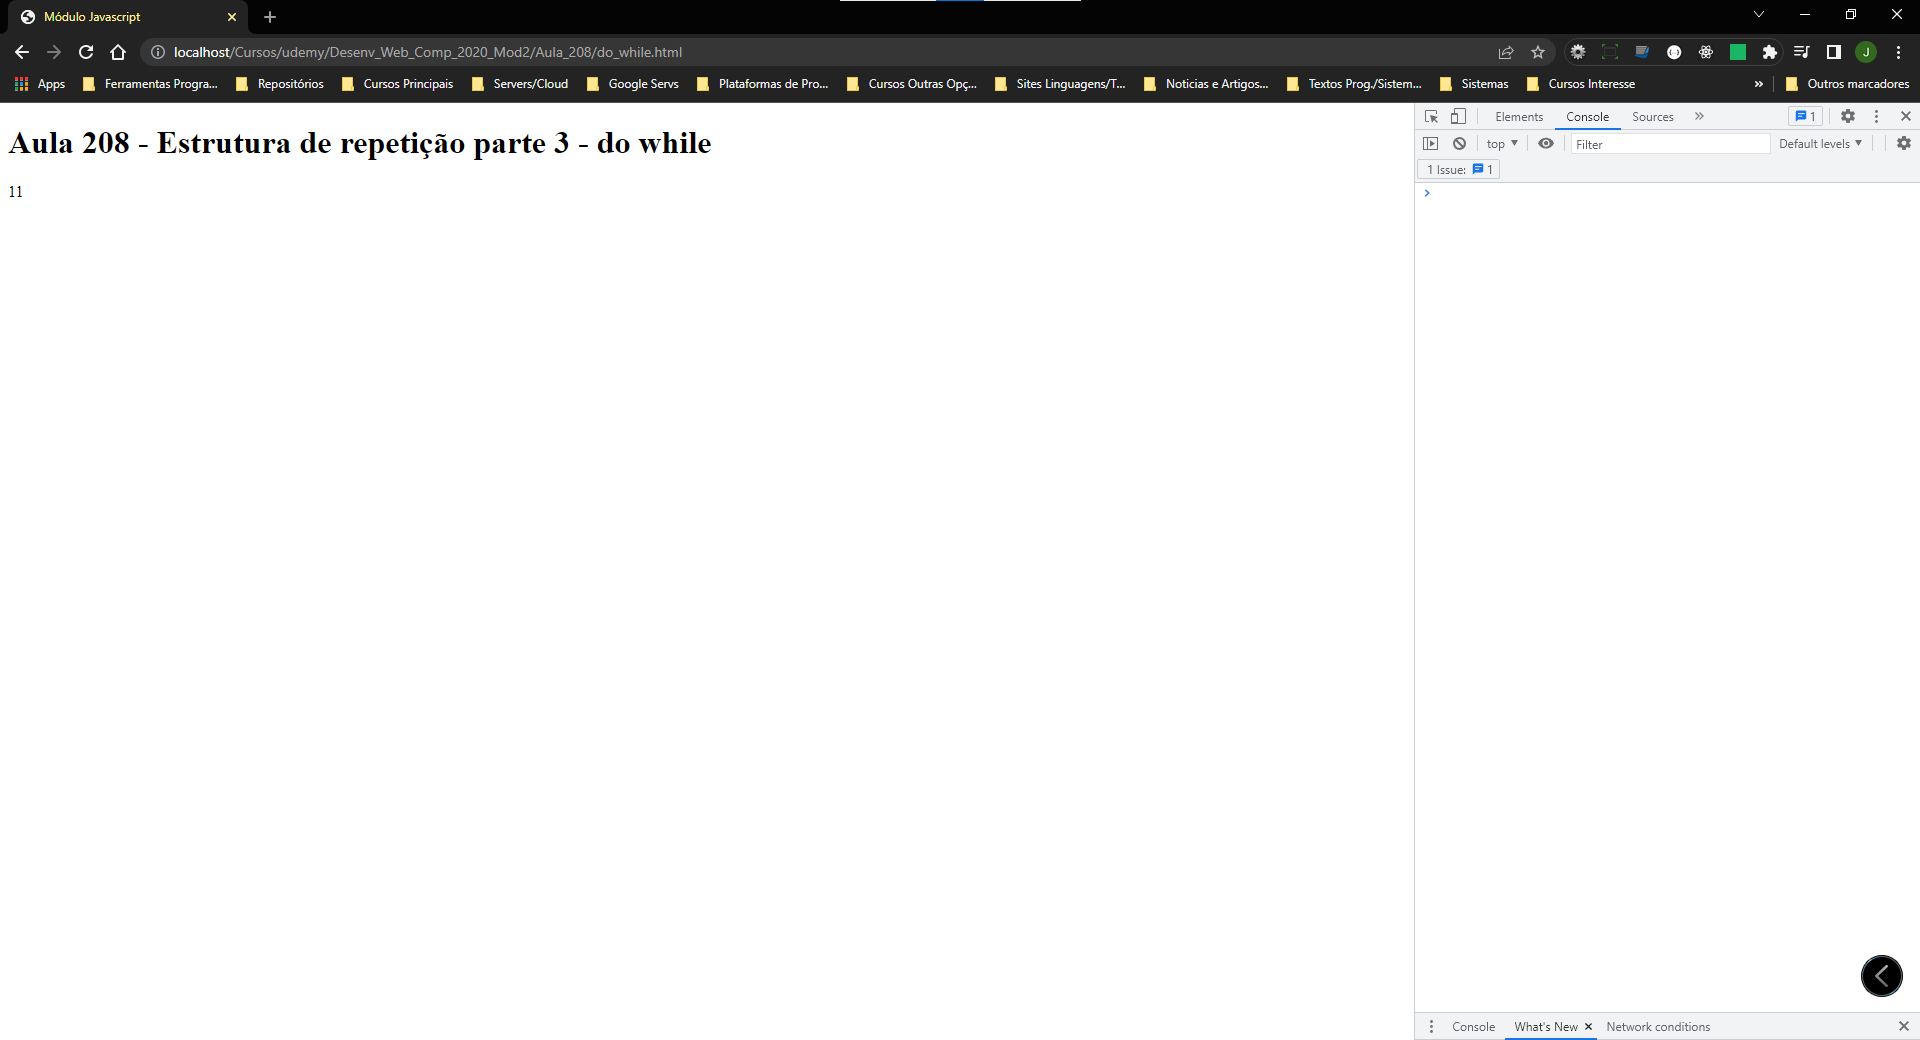
Task: Open the Extensions puzzle menu
Action: pos(1770,52)
